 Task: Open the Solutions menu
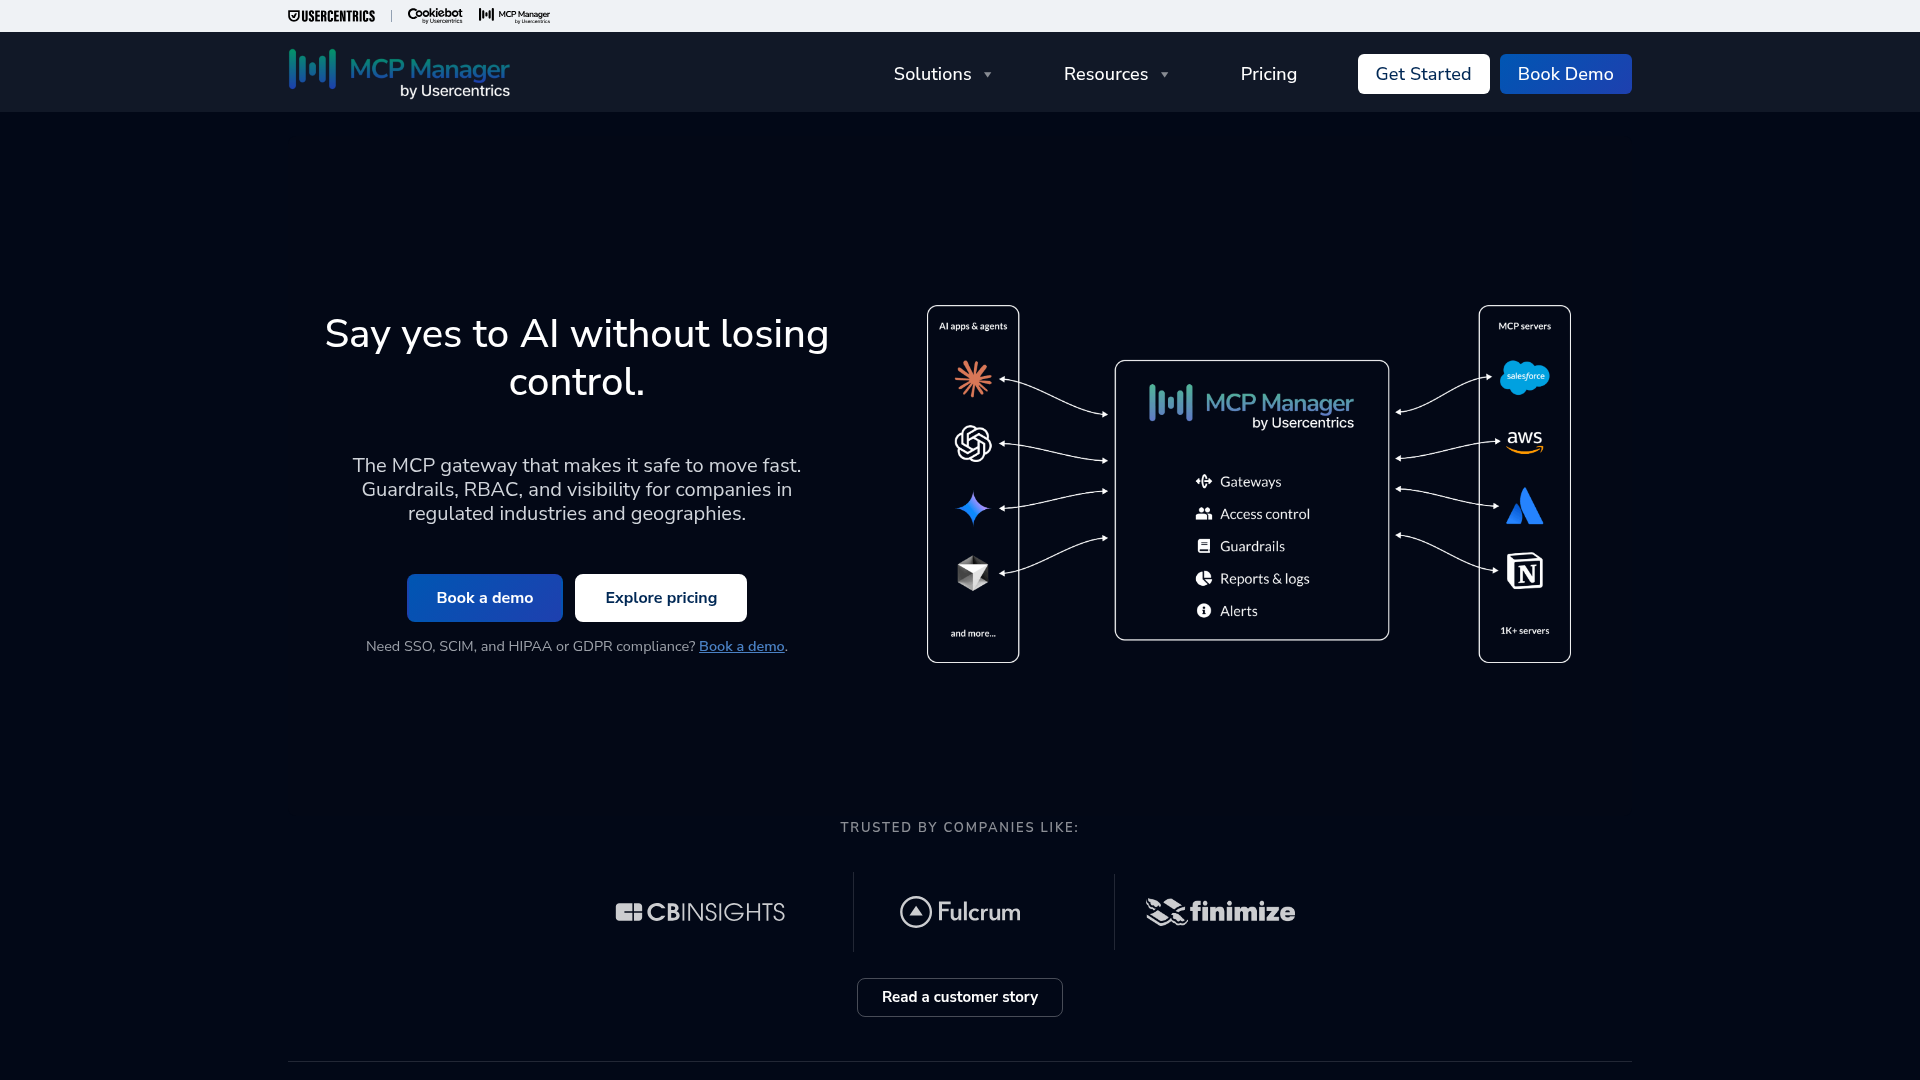point(932,74)
